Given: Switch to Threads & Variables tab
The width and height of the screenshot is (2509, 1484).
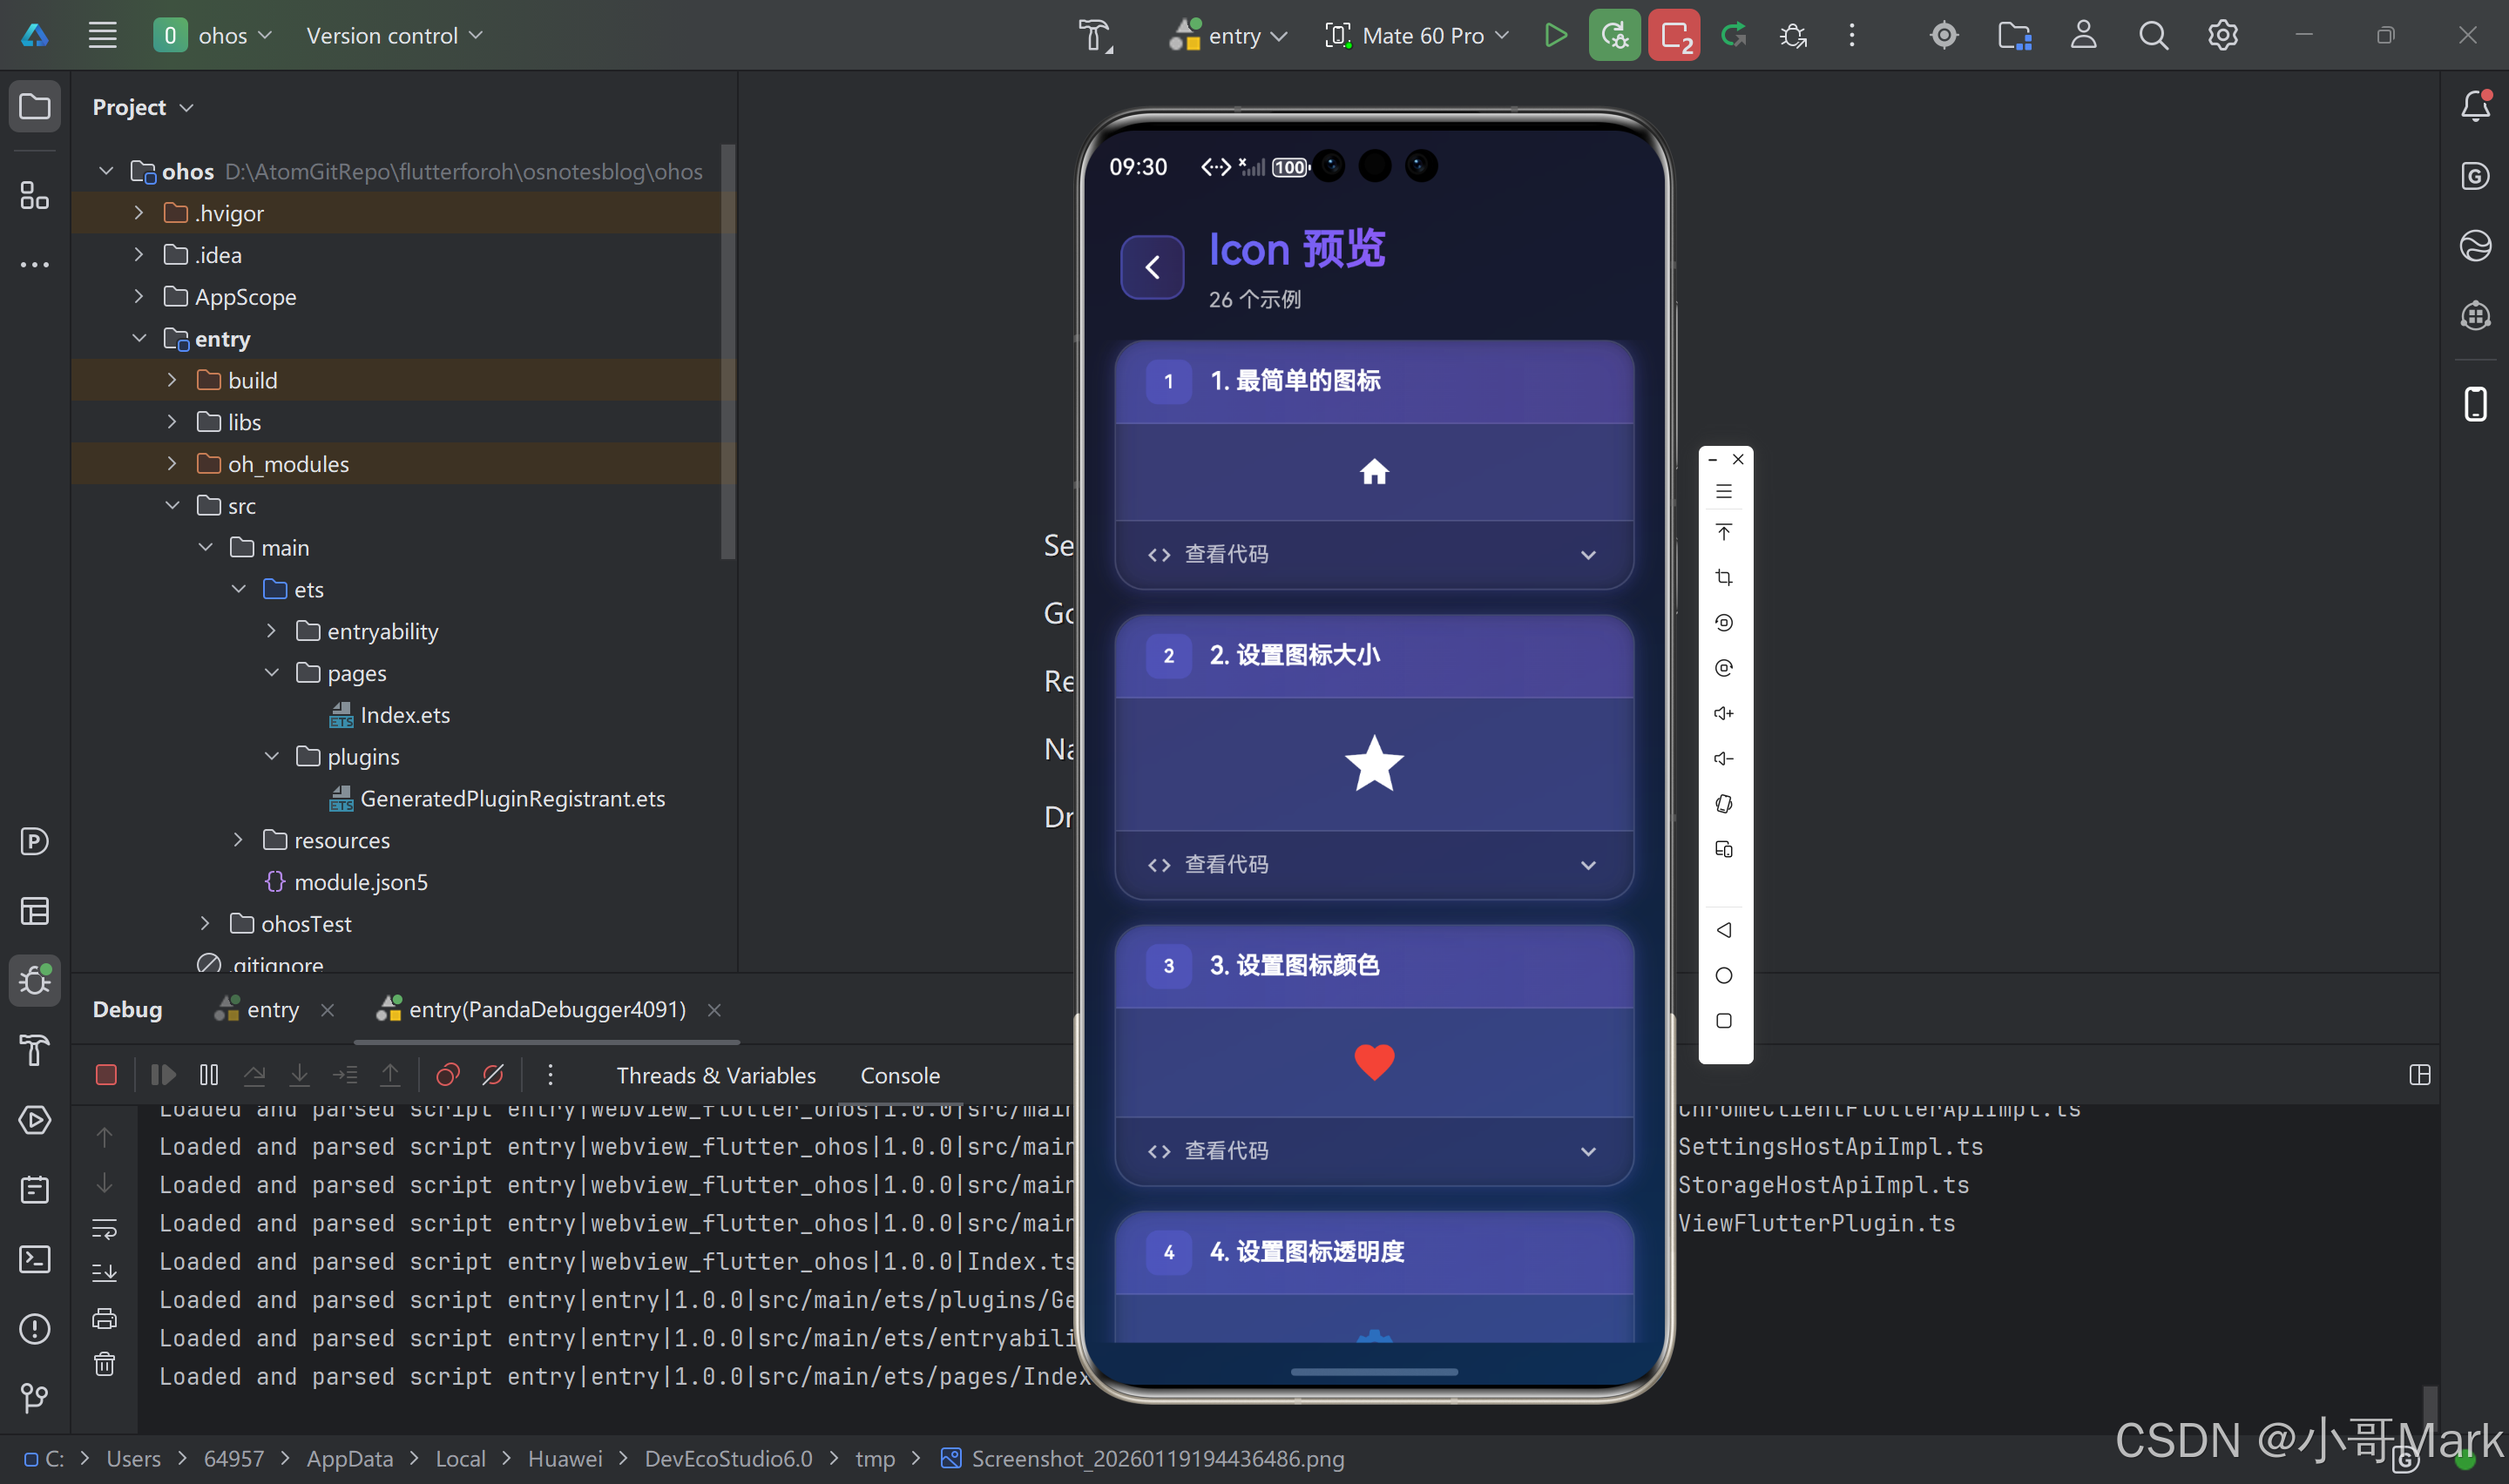Looking at the screenshot, I should [x=715, y=1075].
